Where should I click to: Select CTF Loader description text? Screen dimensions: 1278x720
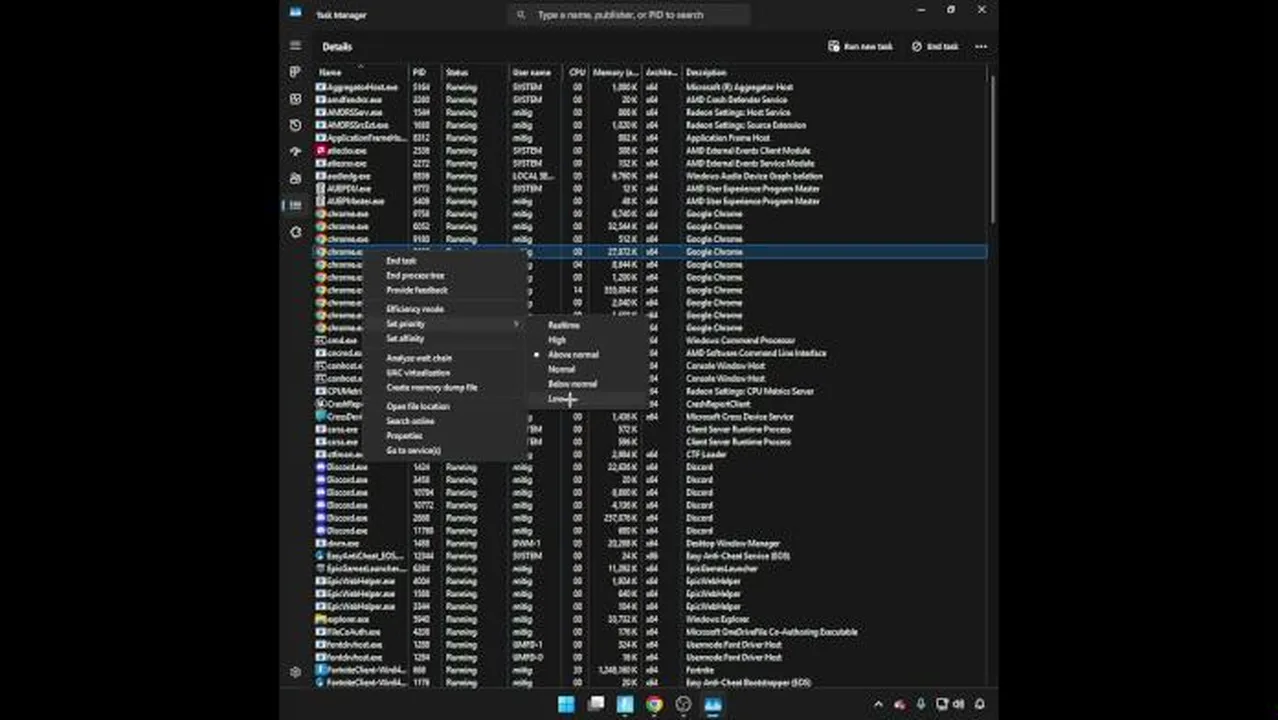pyautogui.click(x=706, y=454)
